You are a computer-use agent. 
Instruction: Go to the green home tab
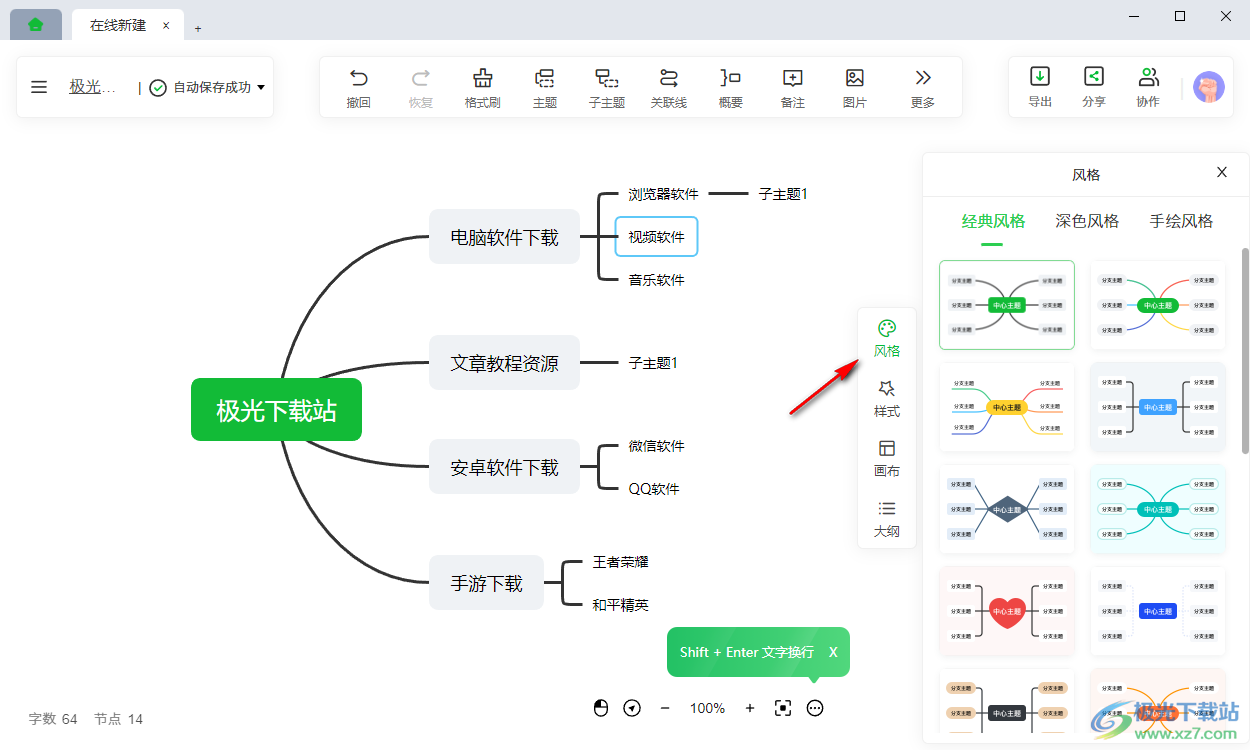click(36, 25)
